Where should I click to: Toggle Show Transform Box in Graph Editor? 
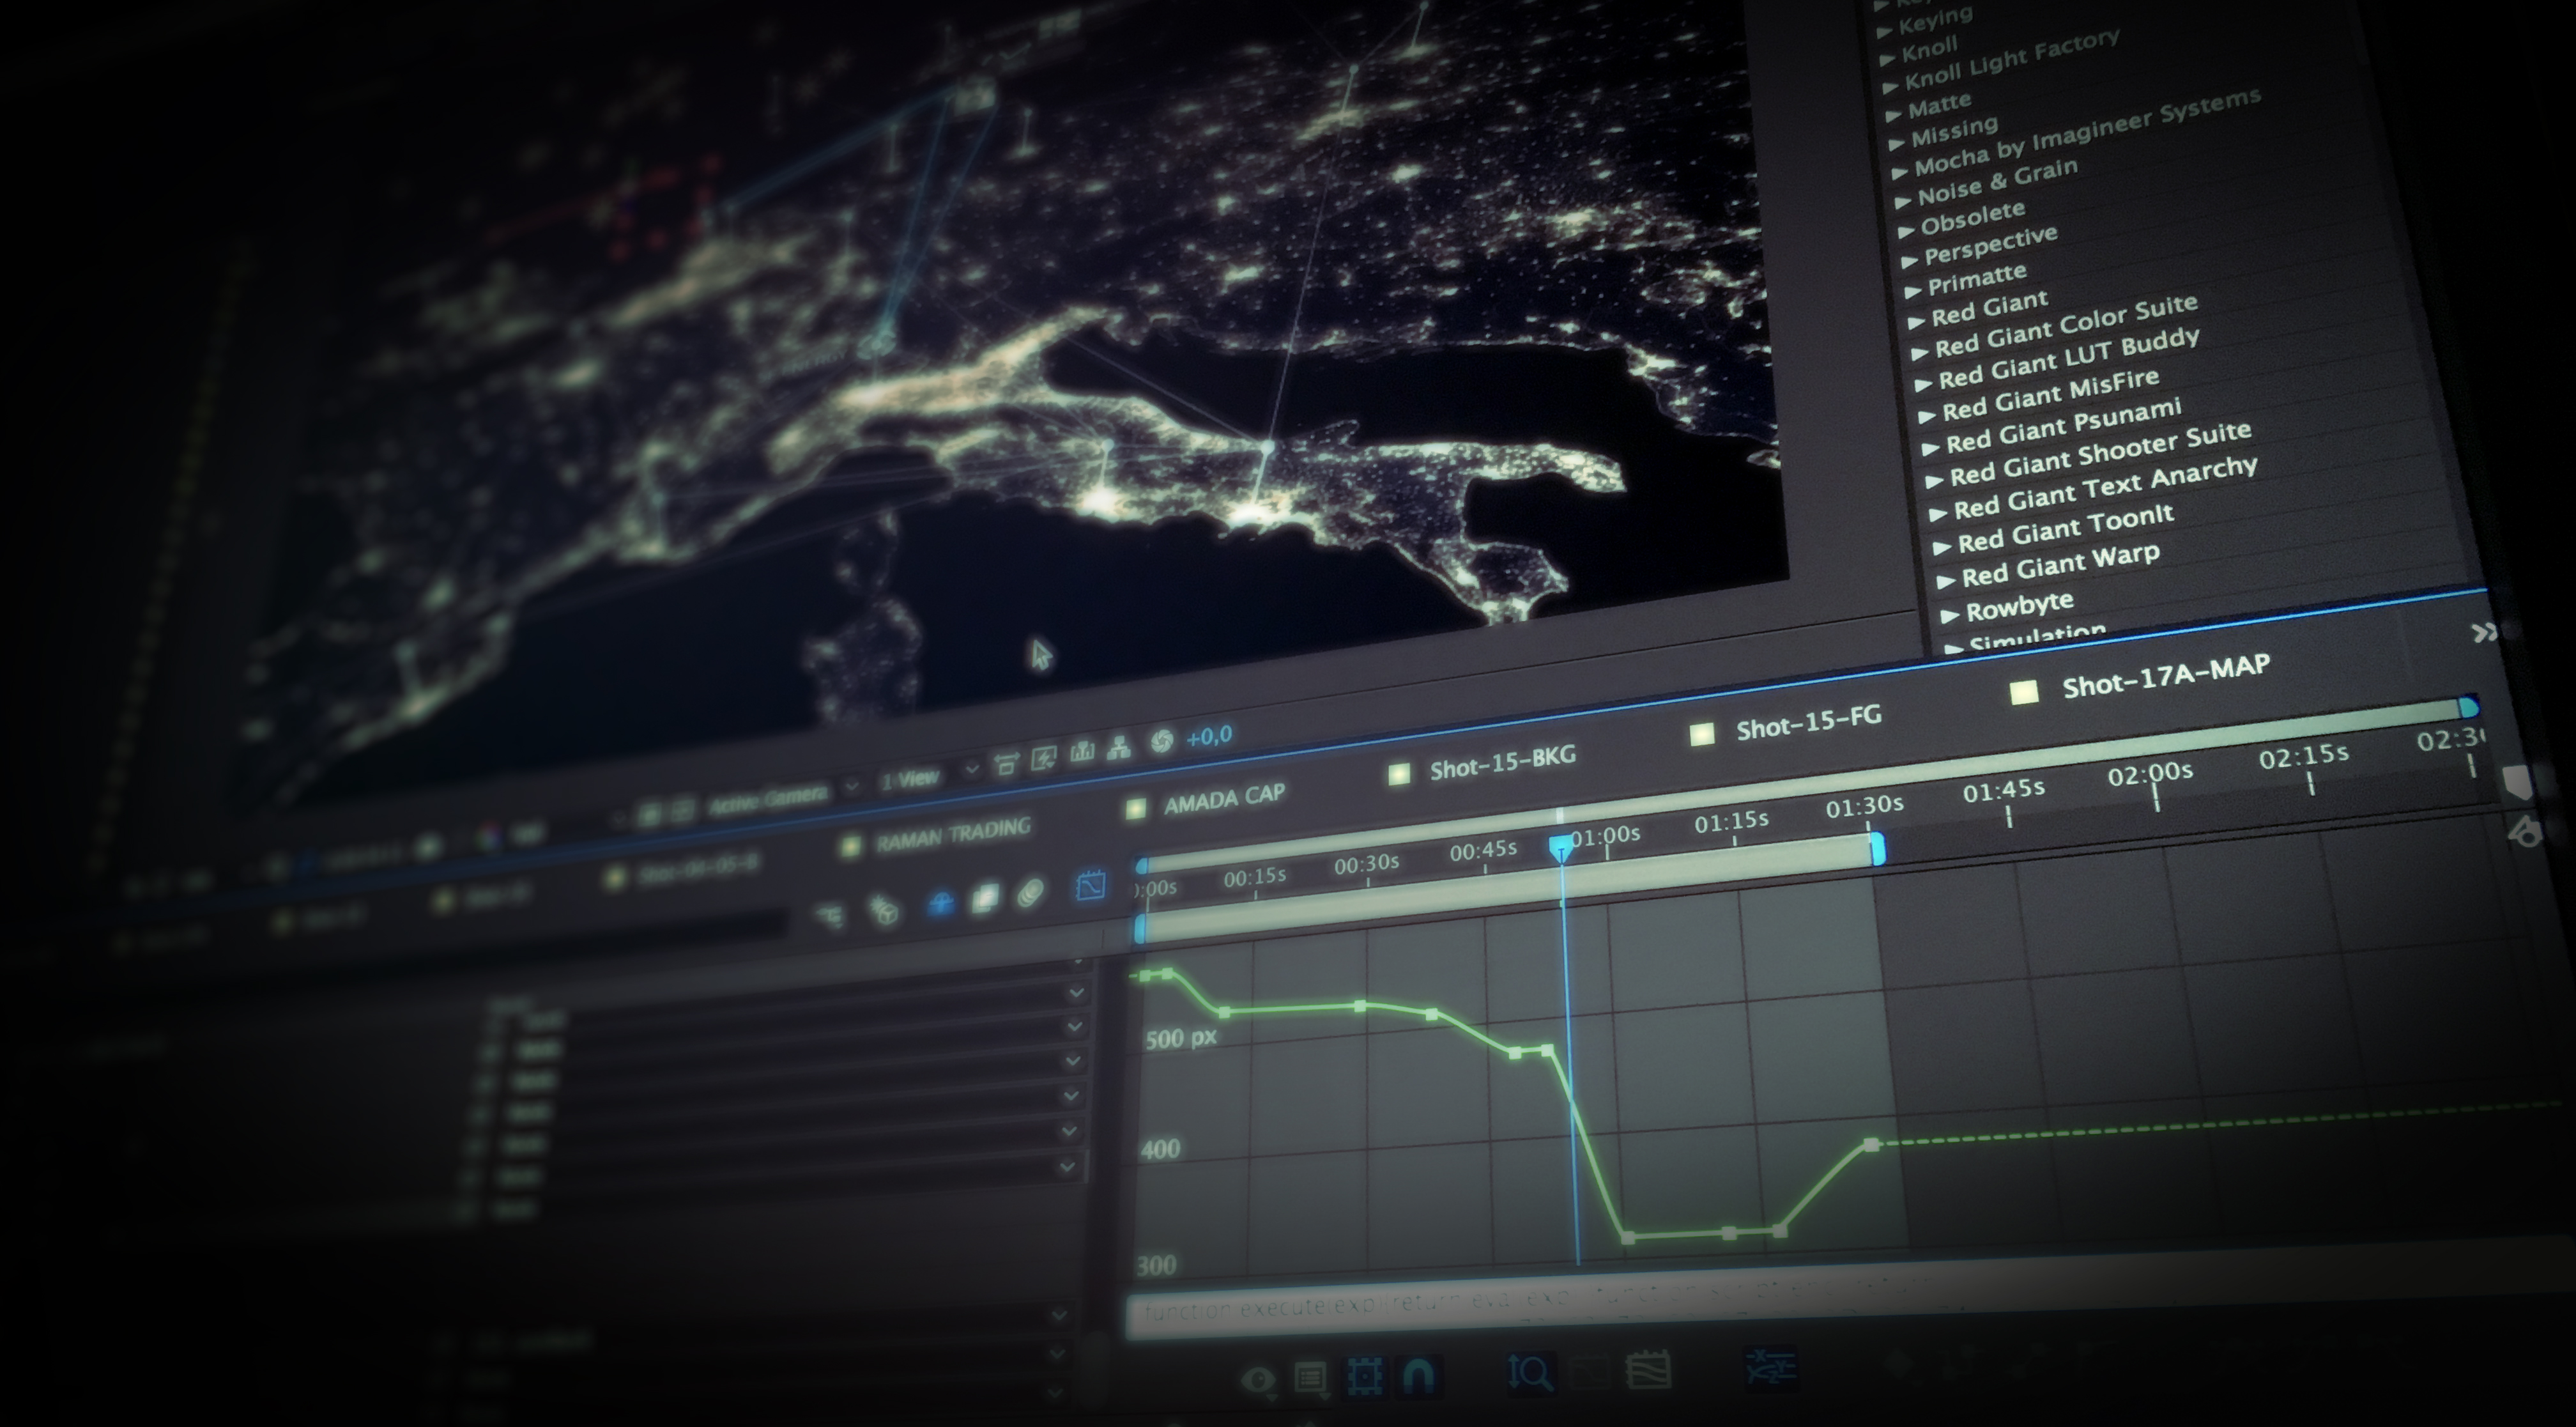(1364, 1375)
